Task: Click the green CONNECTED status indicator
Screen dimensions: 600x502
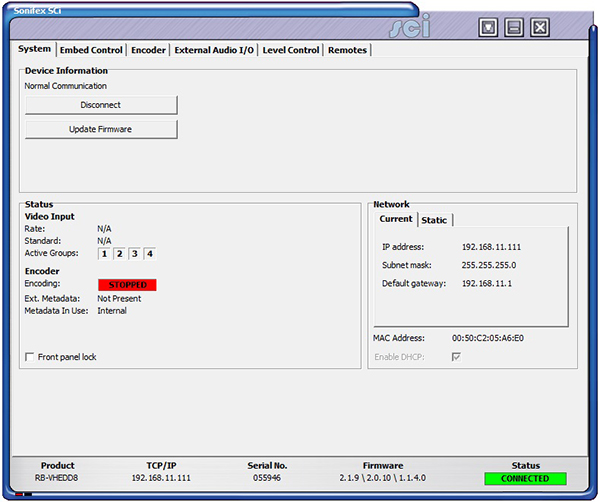Action: point(525,479)
